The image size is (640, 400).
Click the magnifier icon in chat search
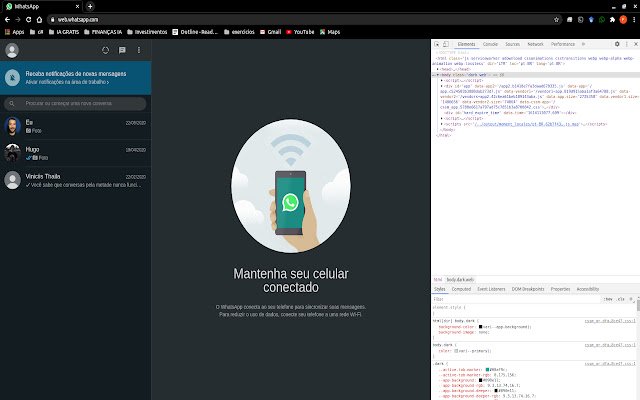[x=12, y=104]
